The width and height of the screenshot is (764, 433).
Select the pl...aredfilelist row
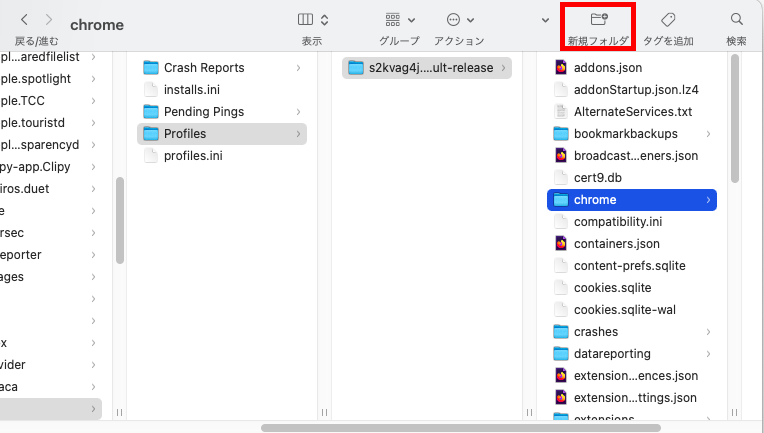click(51, 57)
